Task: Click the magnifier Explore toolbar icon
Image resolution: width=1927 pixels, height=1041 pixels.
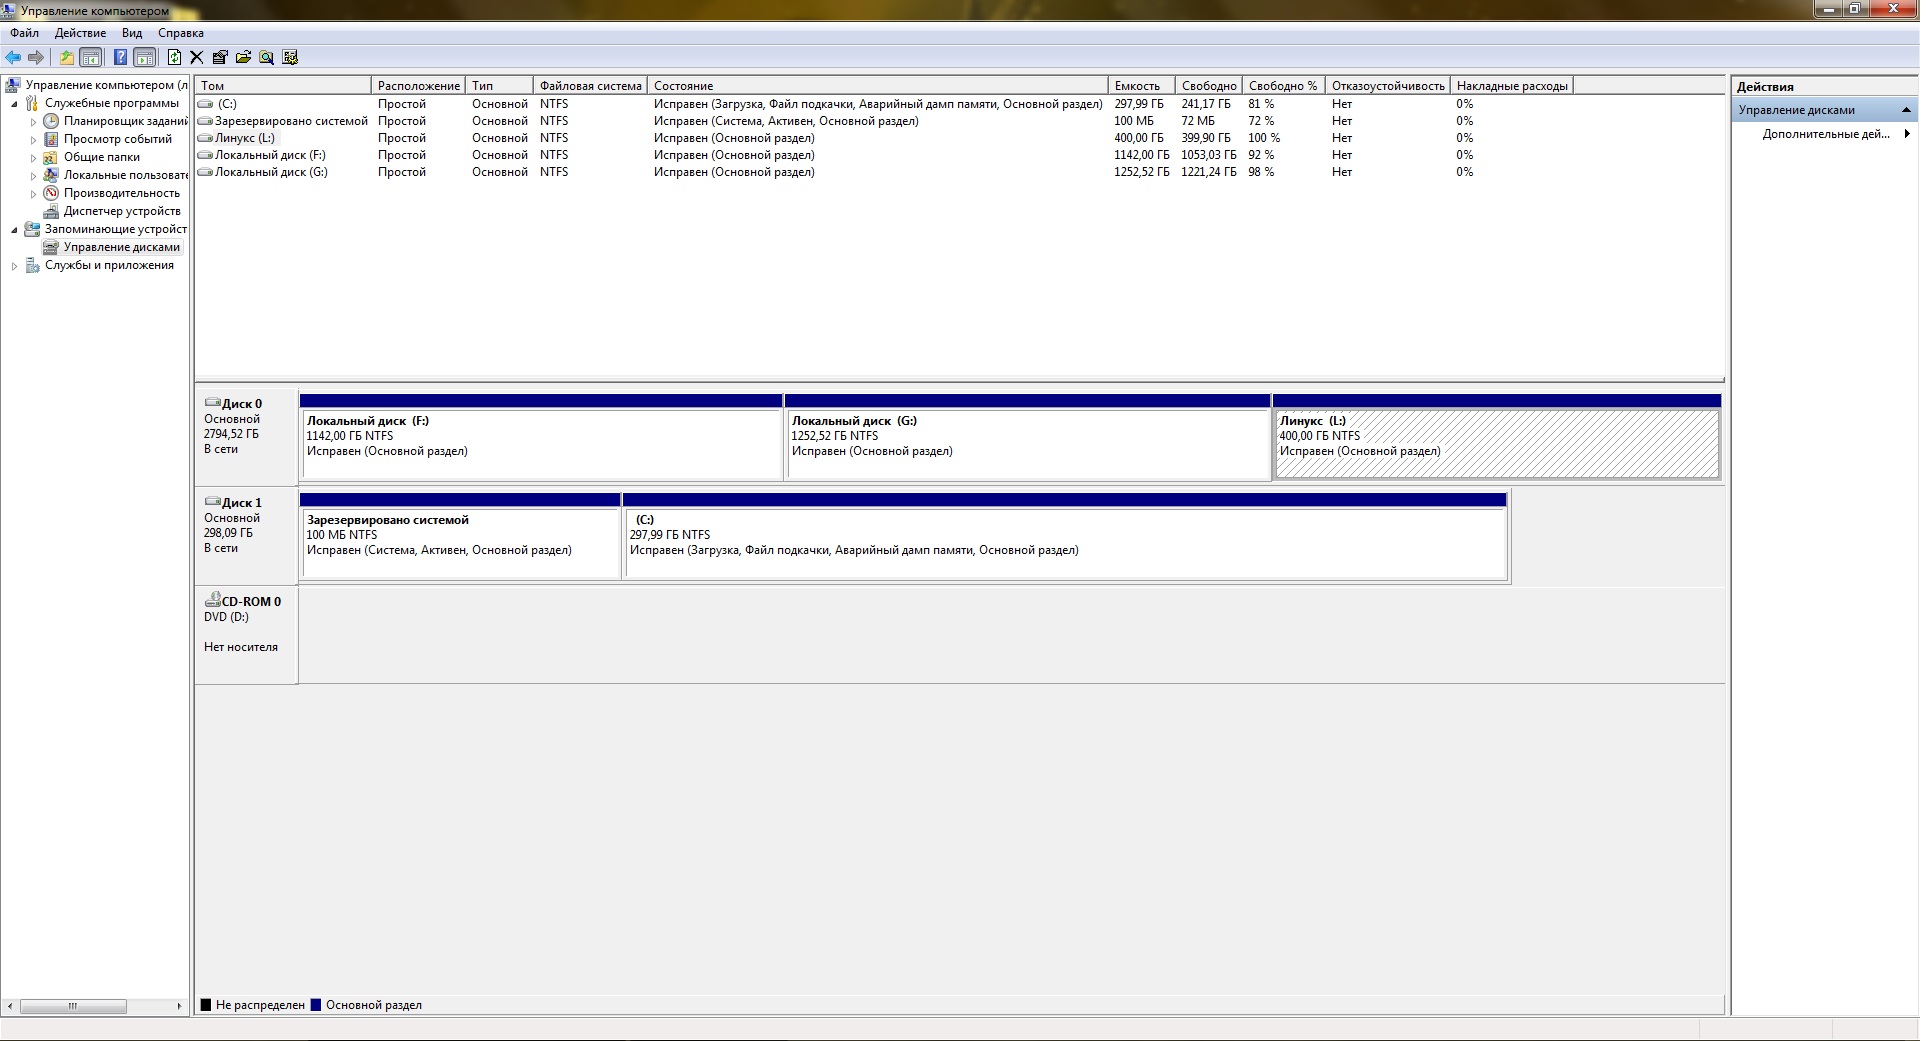Action: click(x=267, y=58)
